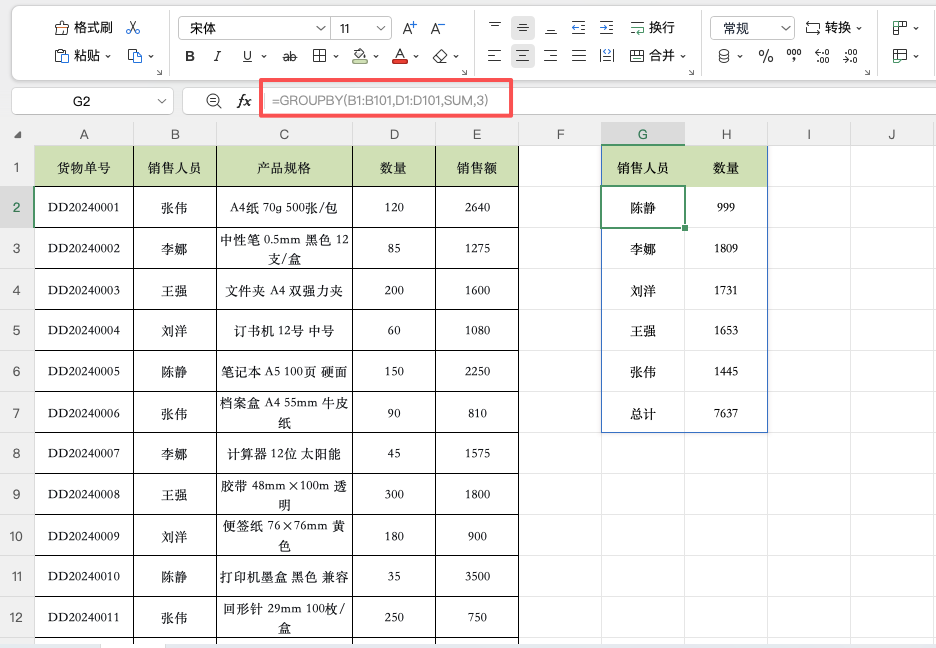Click the select-all corner triangle
936x648 pixels.
pos(17,134)
